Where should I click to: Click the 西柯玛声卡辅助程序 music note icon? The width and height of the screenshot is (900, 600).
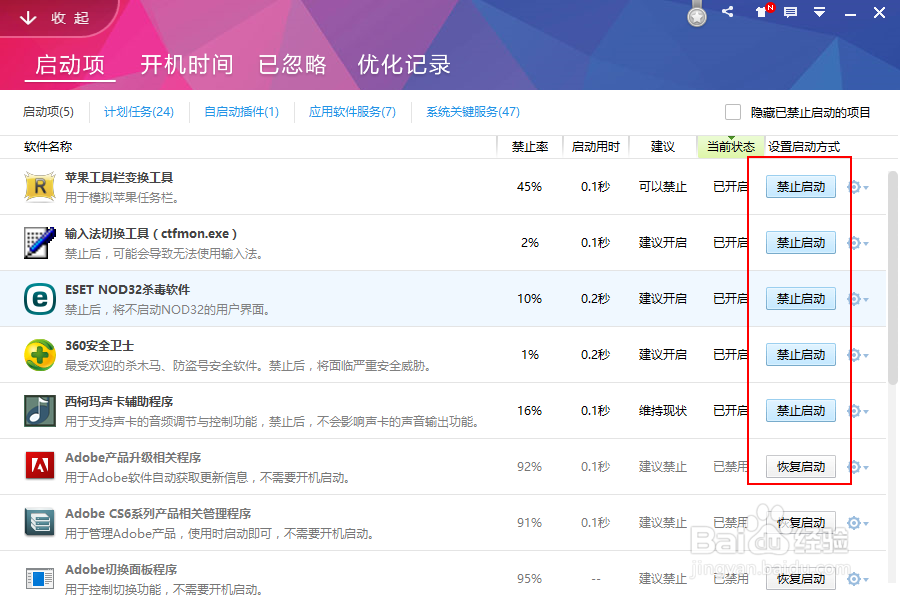[40, 410]
